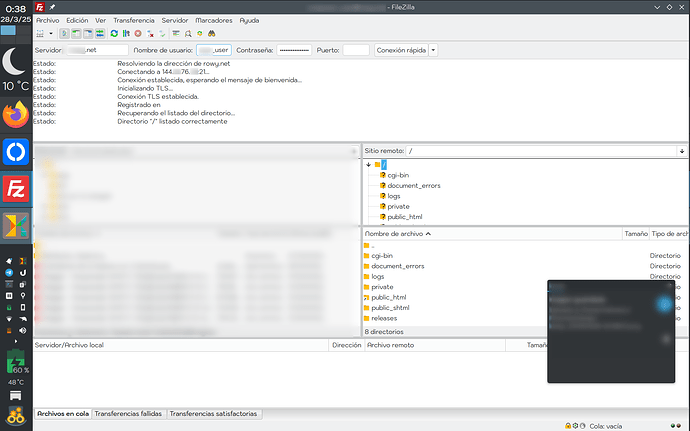Viewport: 690px width, 431px height.
Task: Click the red cancel operation icon
Action: coord(138,33)
